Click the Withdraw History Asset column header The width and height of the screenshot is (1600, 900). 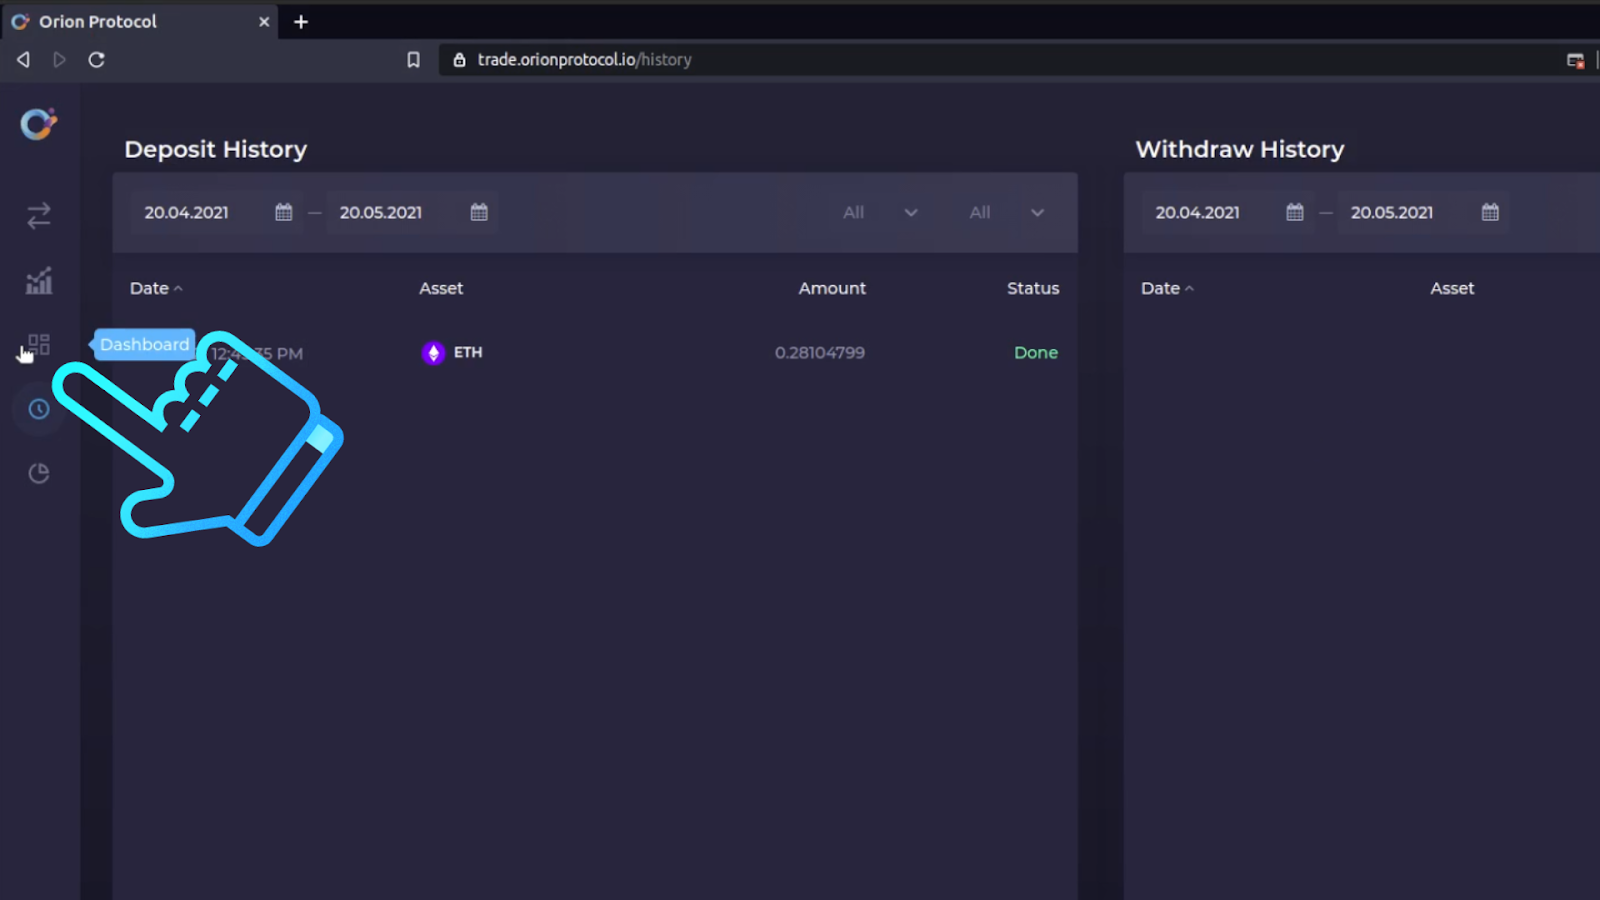(1452, 288)
